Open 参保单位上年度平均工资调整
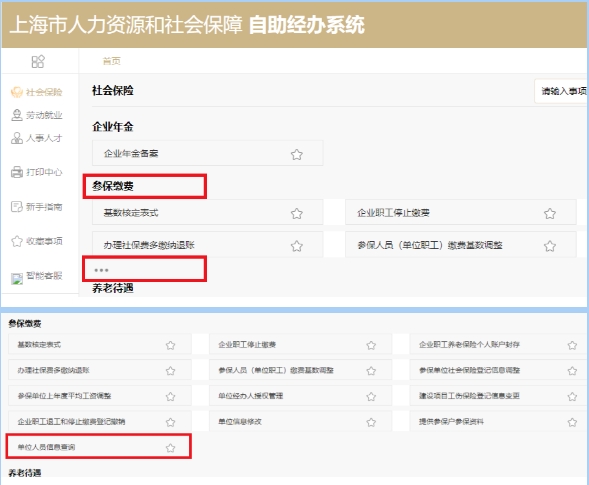The width and height of the screenshot is (589, 485). tap(100, 396)
